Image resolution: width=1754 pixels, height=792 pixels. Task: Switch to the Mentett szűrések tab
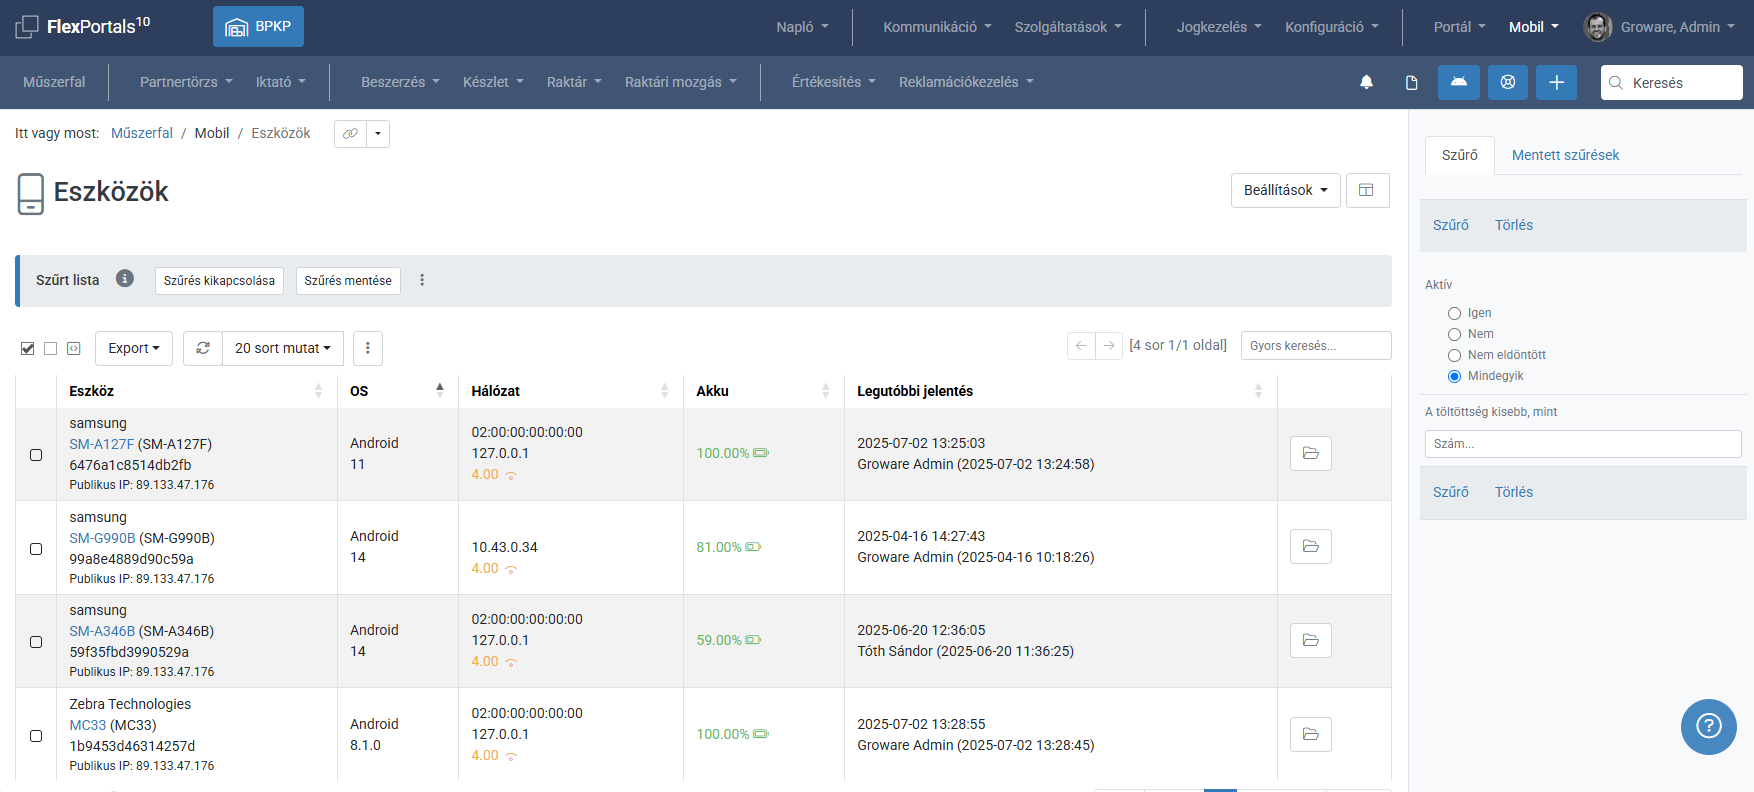(x=1565, y=155)
